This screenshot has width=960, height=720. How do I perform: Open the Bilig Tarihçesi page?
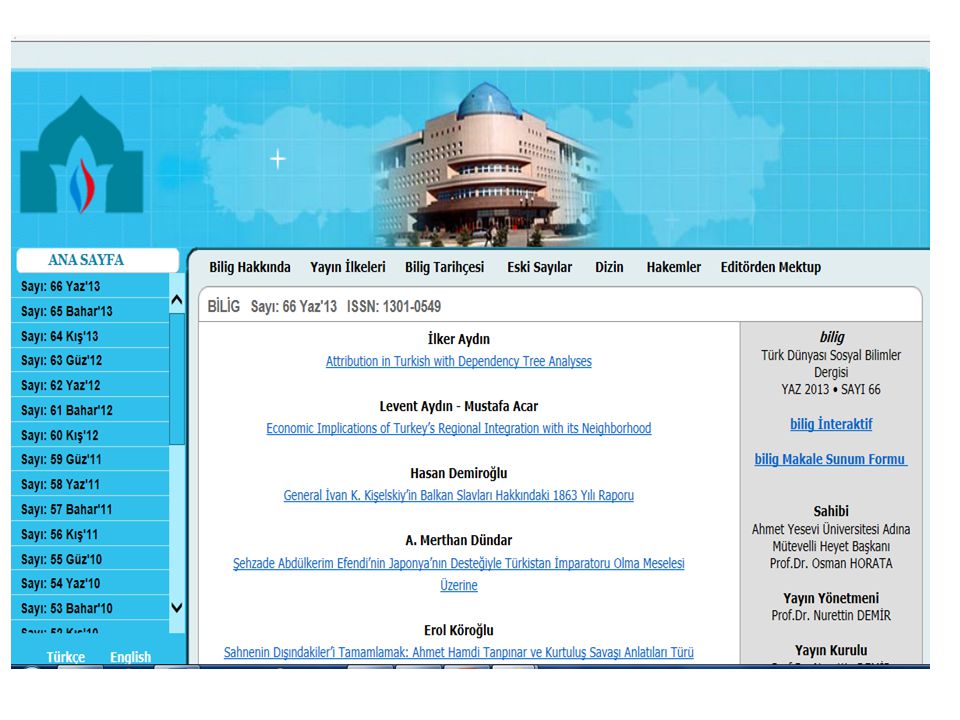(x=444, y=268)
